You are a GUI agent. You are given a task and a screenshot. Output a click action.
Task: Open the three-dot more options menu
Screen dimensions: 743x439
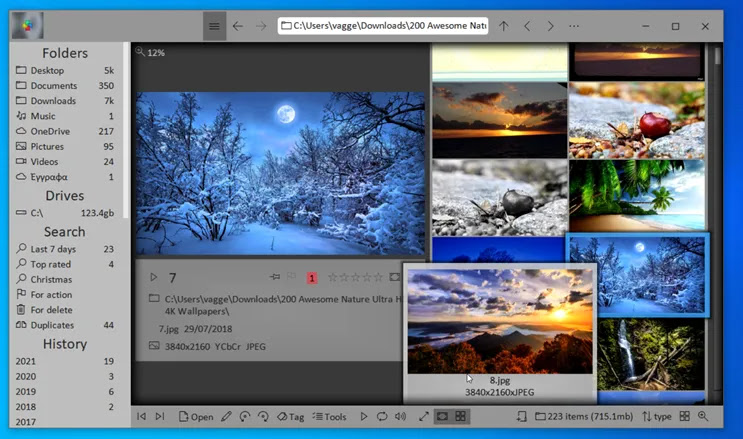click(574, 26)
